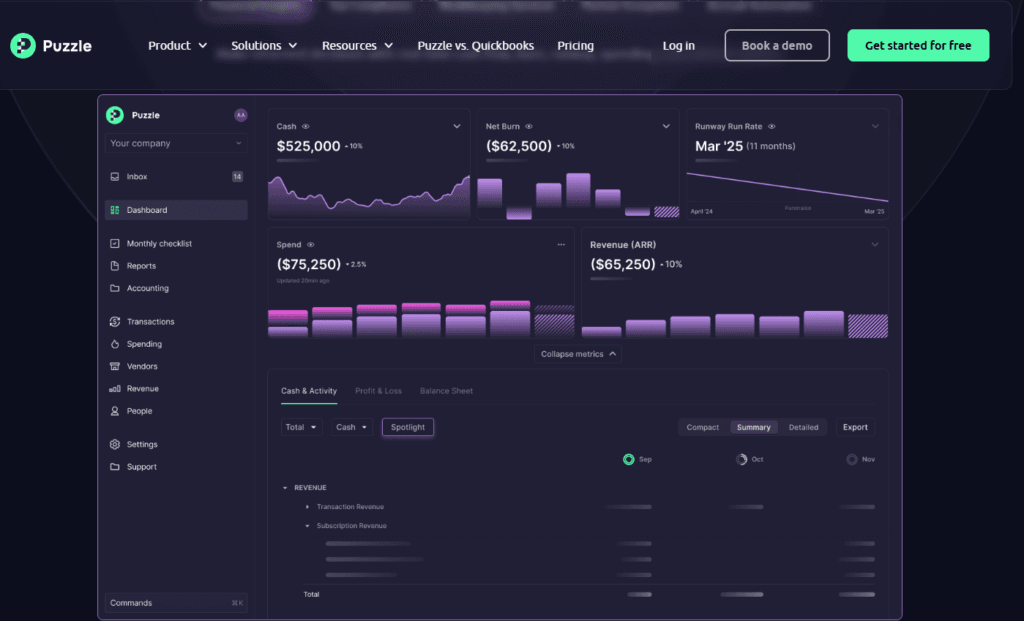Toggle the eye icon on Spend card
This screenshot has width=1024, height=621.
tap(311, 245)
